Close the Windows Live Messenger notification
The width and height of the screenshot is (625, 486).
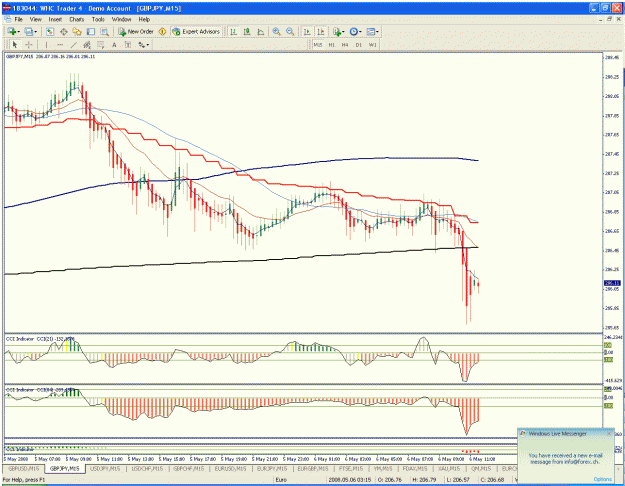click(x=609, y=434)
